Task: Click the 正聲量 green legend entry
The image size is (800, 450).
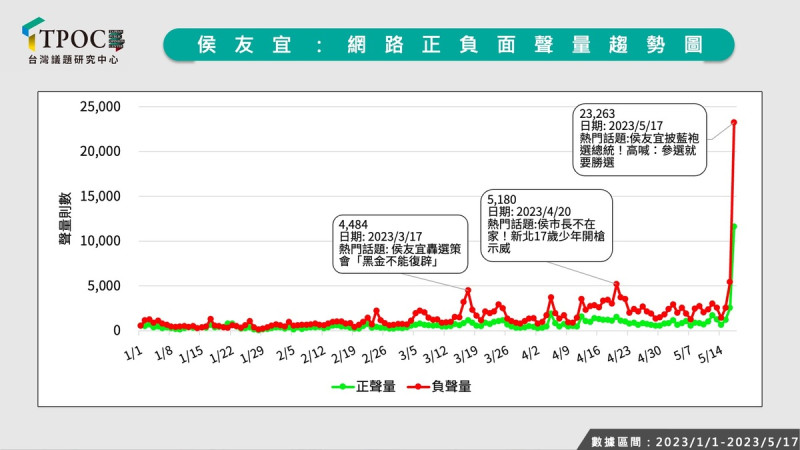Action: click(364, 387)
